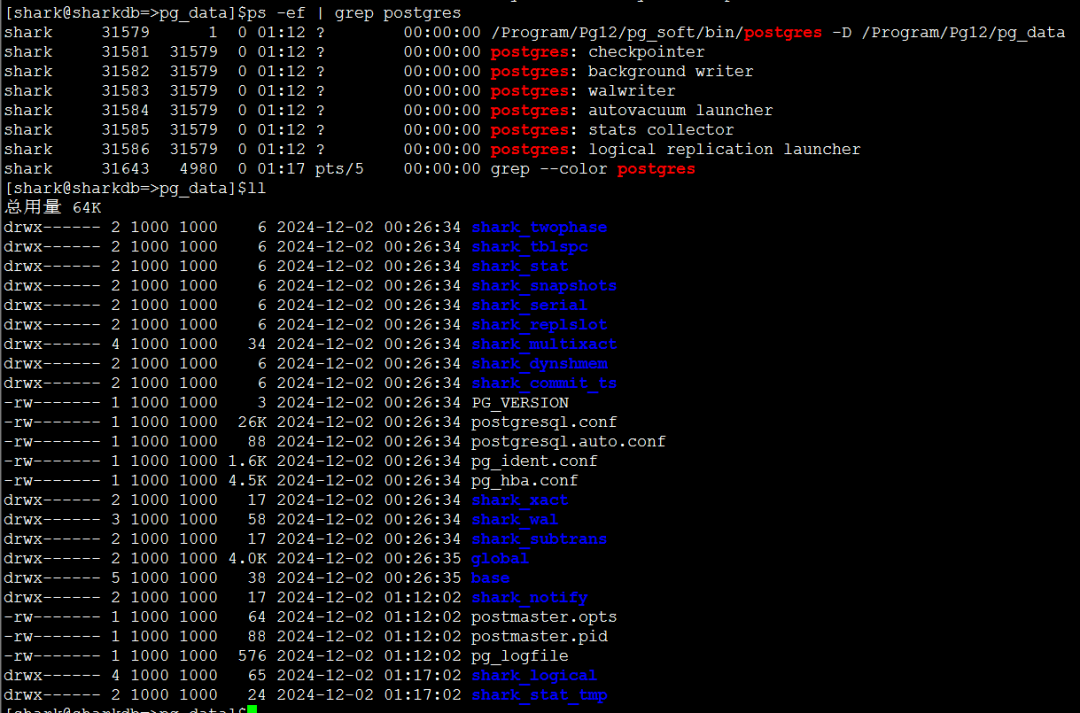1080x713 pixels.
Task: Click the ps -ef | grep postgres command
Action: click(354, 12)
